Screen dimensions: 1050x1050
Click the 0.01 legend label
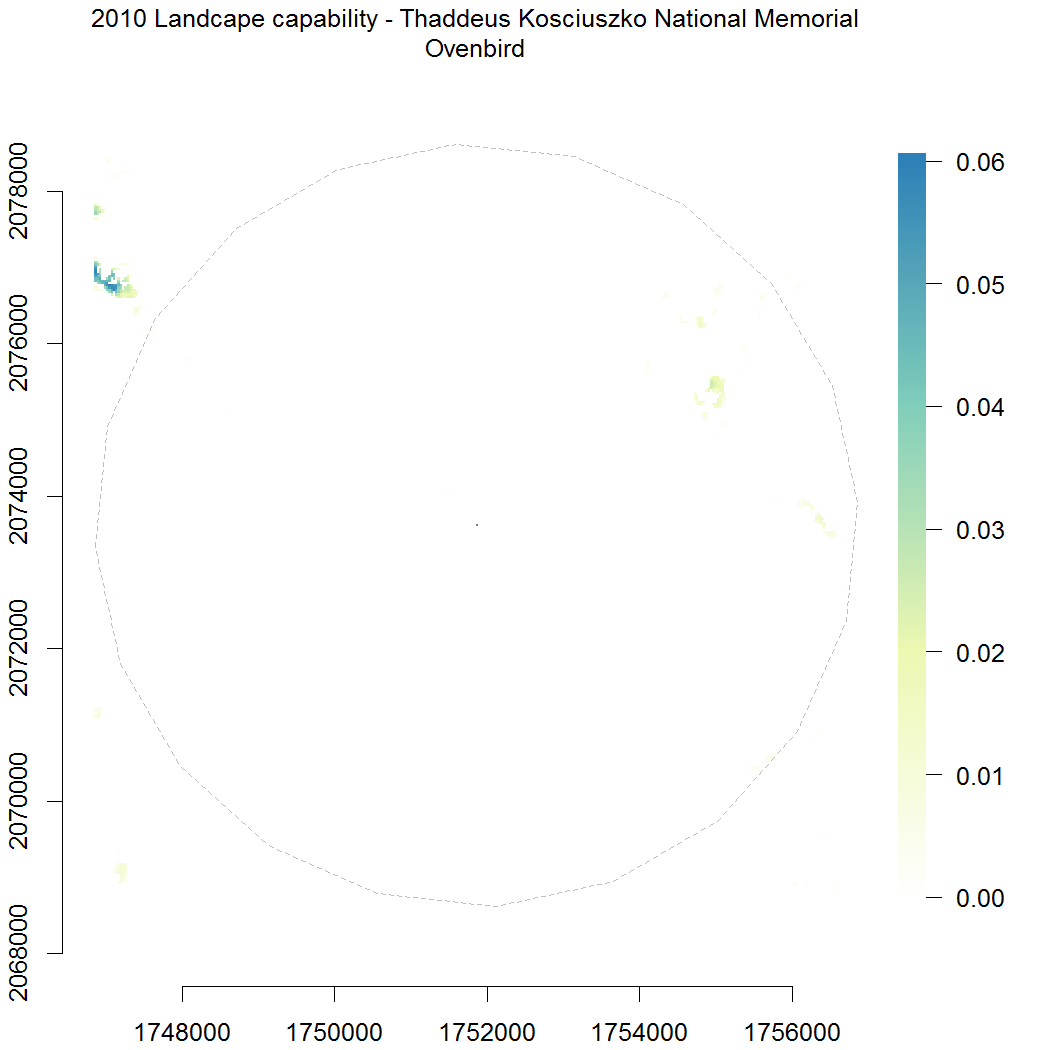click(x=980, y=776)
